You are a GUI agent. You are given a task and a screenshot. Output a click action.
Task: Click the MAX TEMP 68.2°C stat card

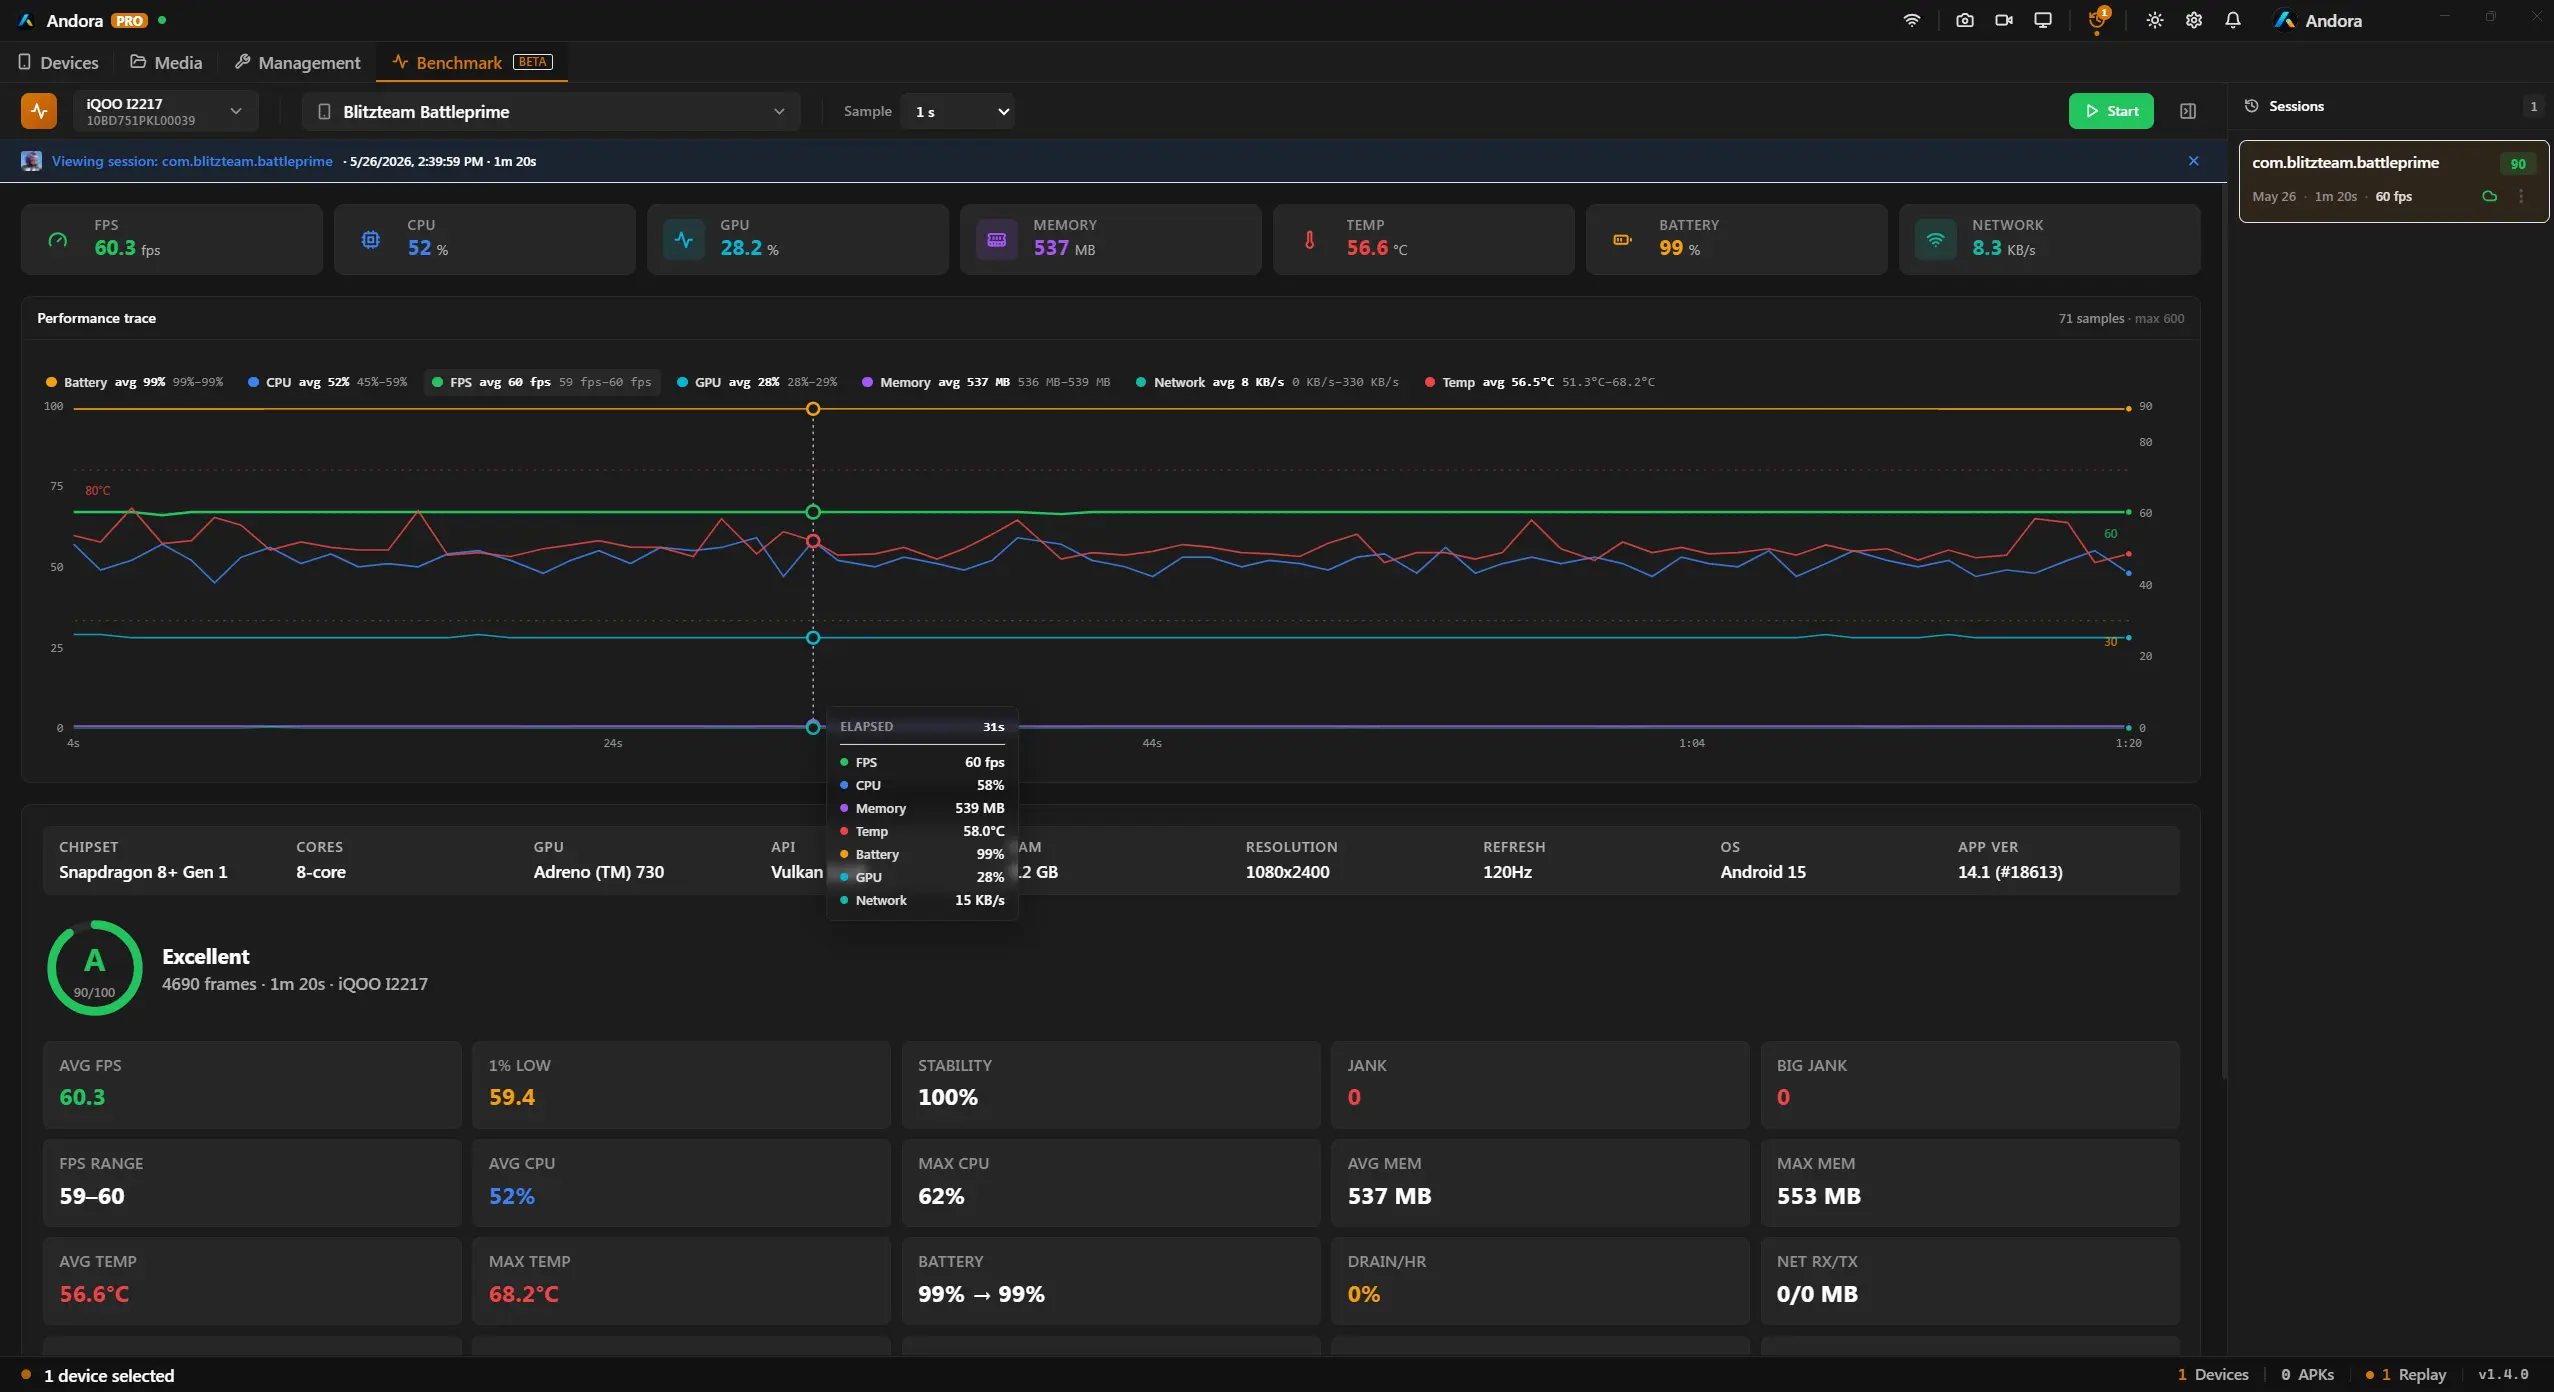tap(681, 1281)
